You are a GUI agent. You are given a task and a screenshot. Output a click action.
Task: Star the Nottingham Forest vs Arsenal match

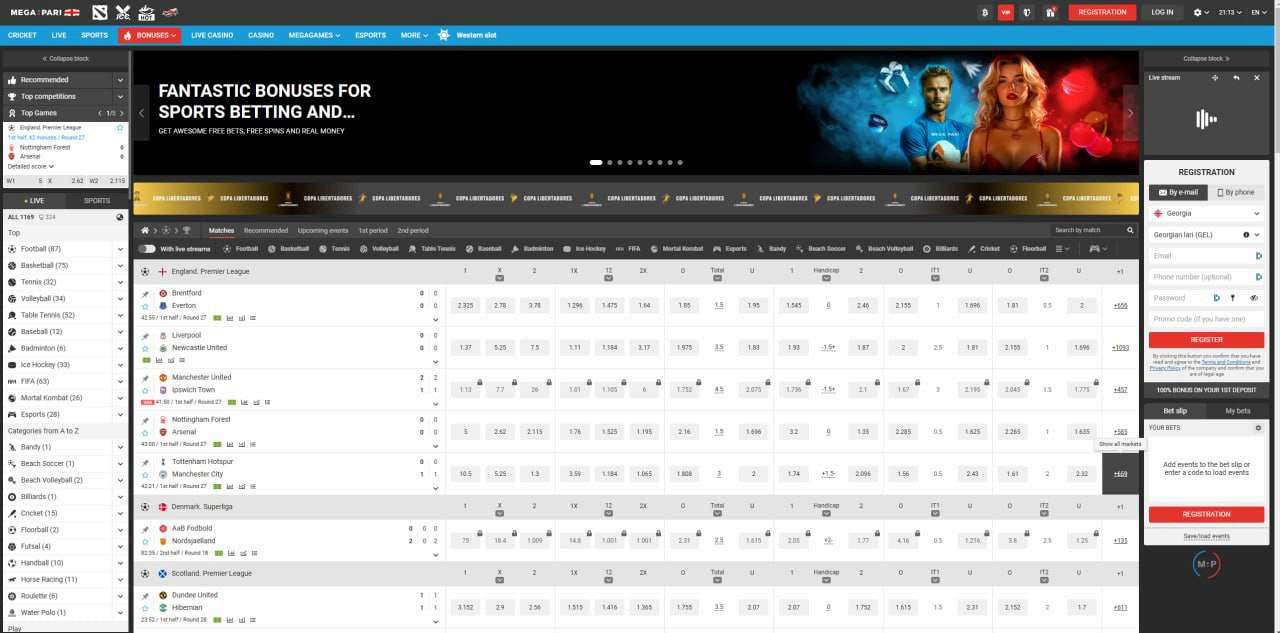(x=145, y=432)
